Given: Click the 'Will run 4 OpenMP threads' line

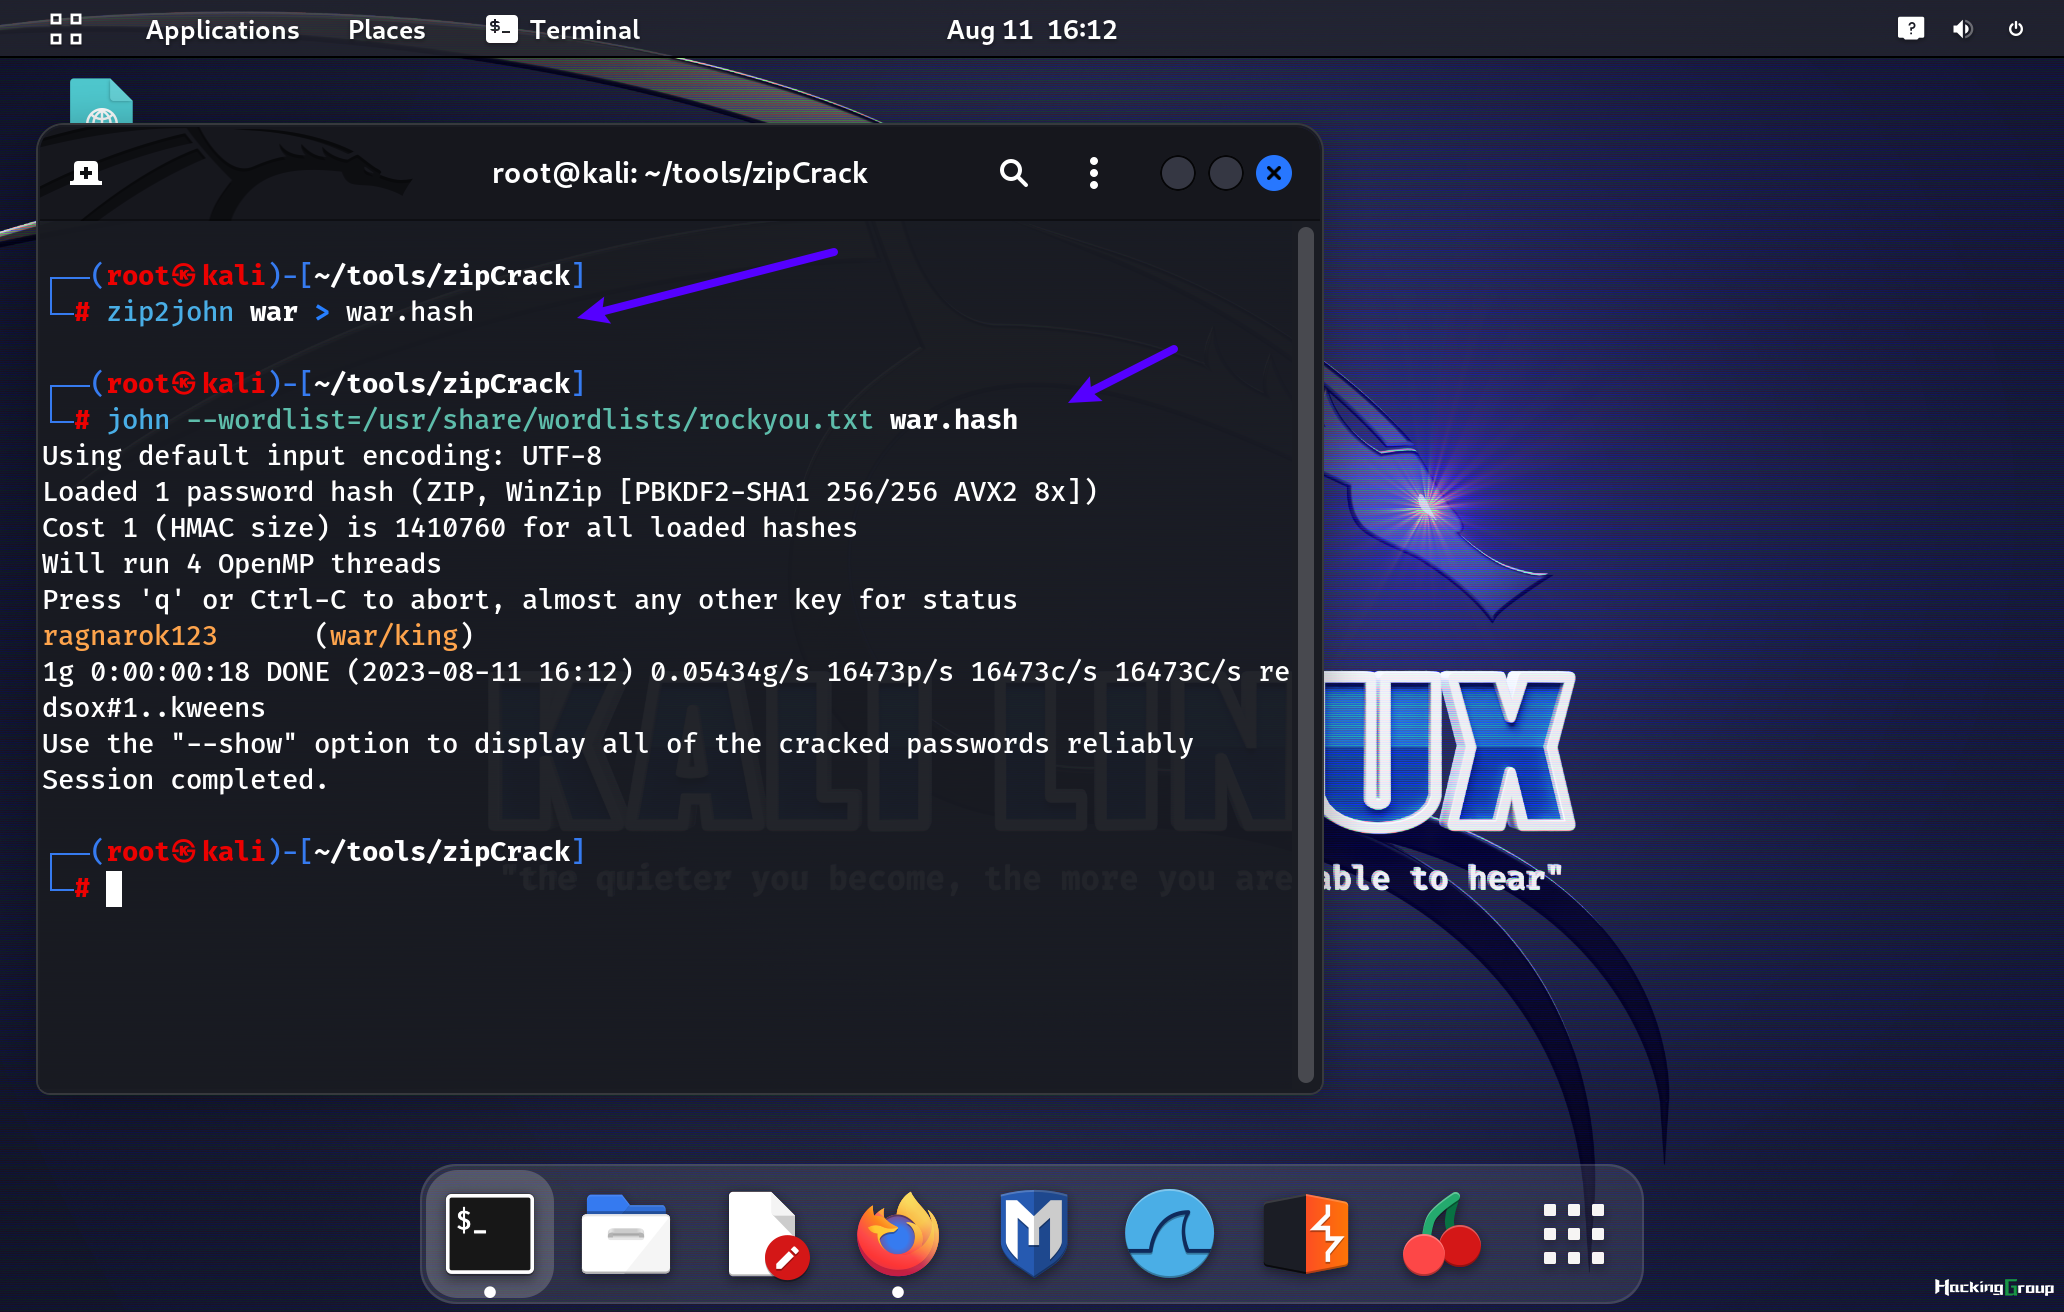Looking at the screenshot, I should (x=242, y=564).
